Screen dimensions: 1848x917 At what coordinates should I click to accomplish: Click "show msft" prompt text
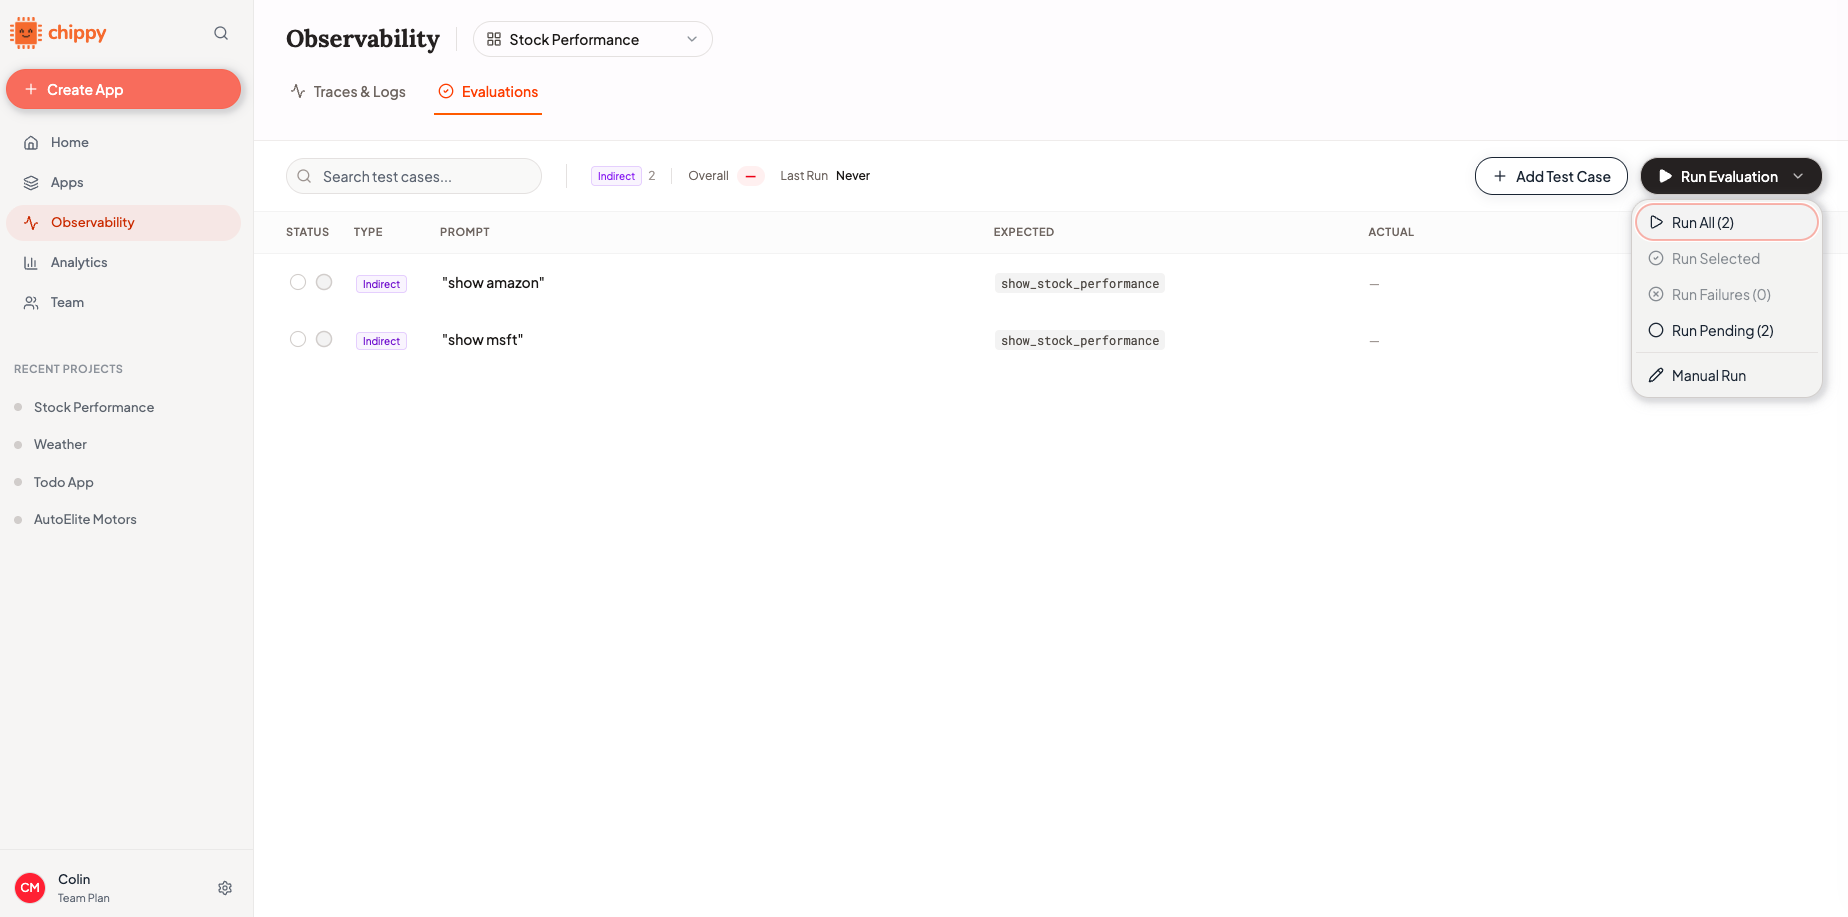pyautogui.click(x=483, y=340)
